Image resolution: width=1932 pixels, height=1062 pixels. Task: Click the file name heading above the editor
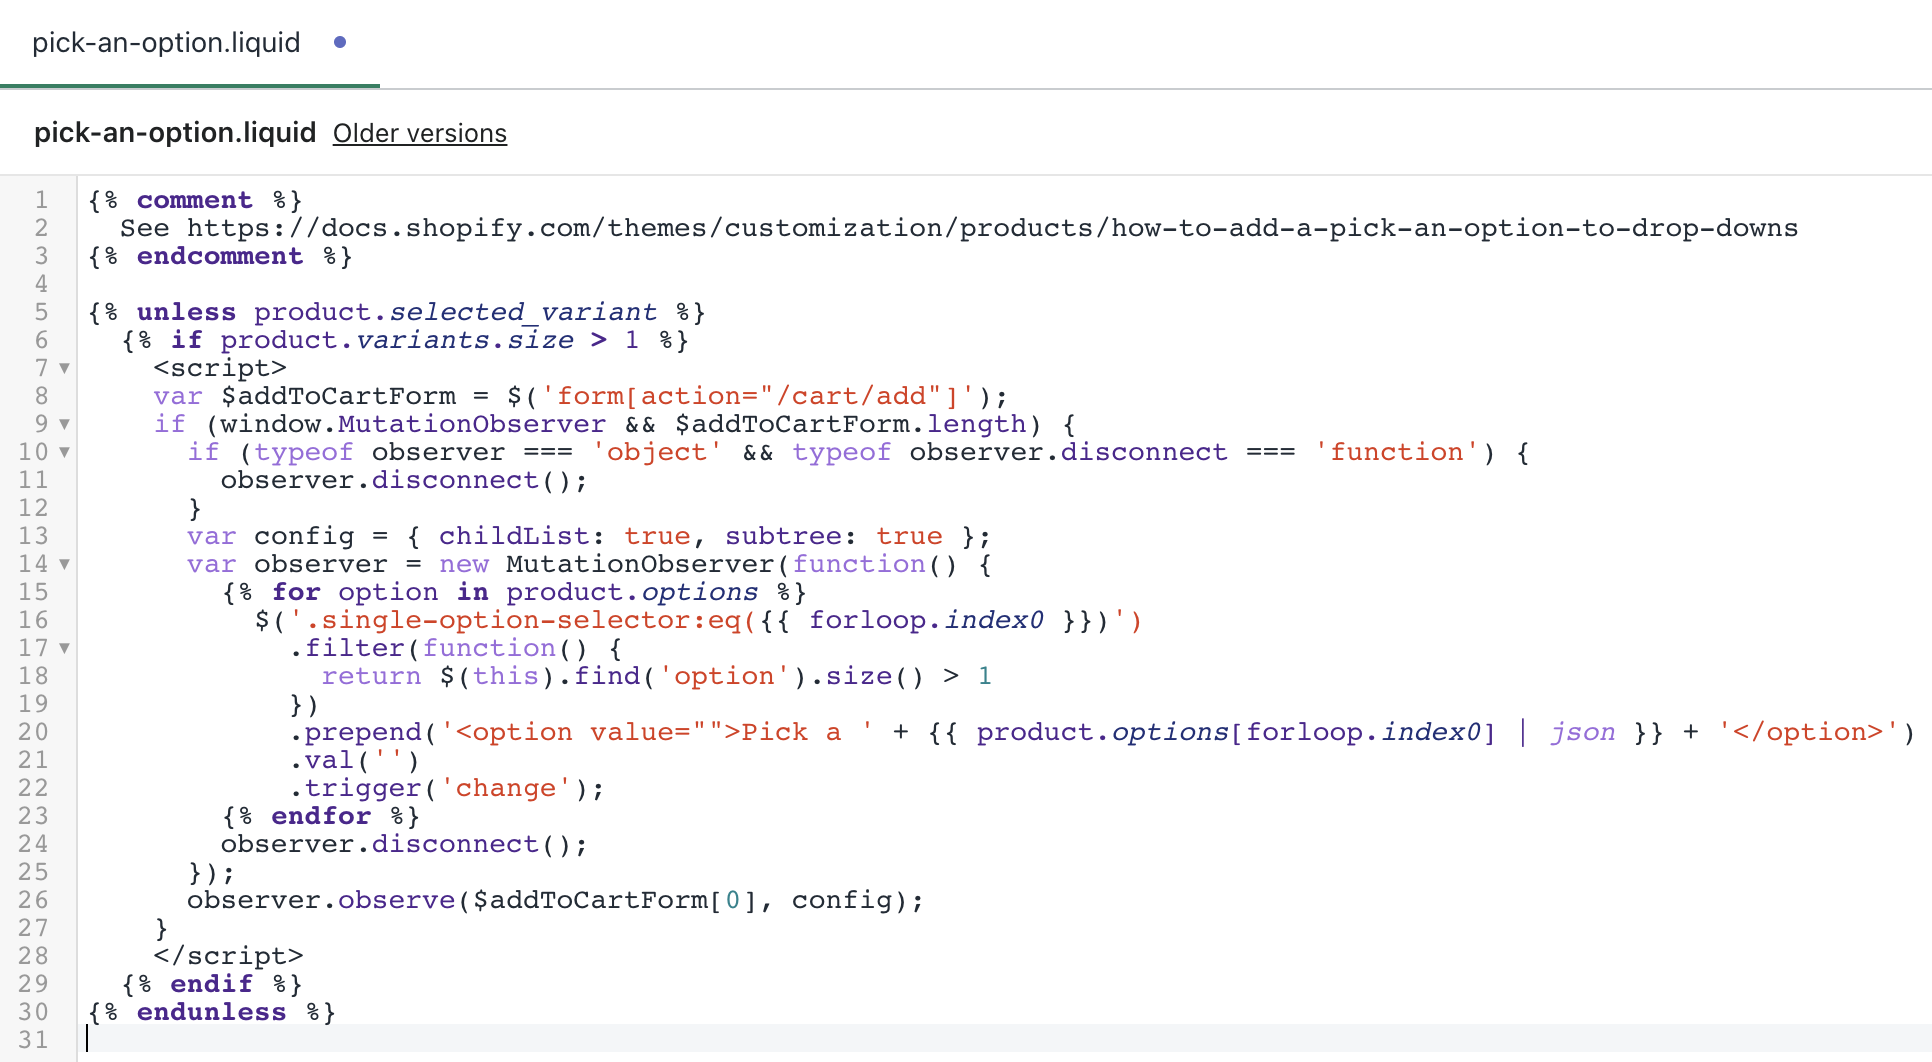pyautogui.click(x=175, y=133)
